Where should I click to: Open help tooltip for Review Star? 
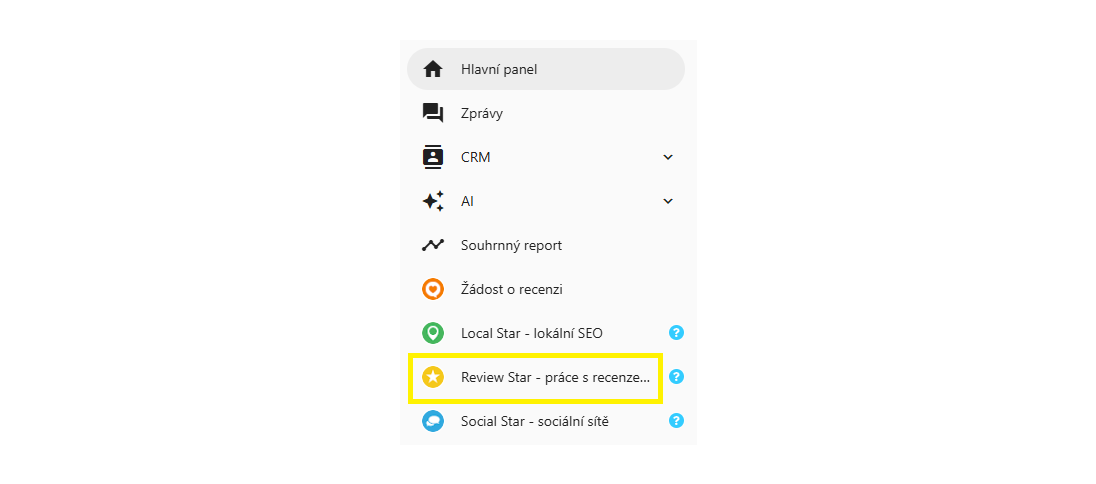click(676, 377)
